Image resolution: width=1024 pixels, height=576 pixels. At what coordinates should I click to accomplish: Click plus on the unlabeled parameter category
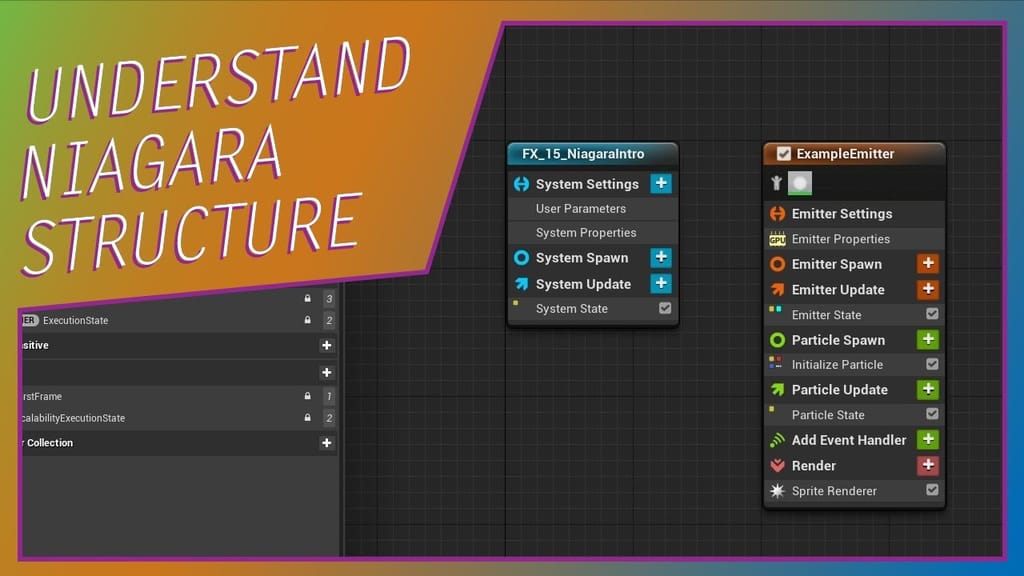tap(327, 372)
